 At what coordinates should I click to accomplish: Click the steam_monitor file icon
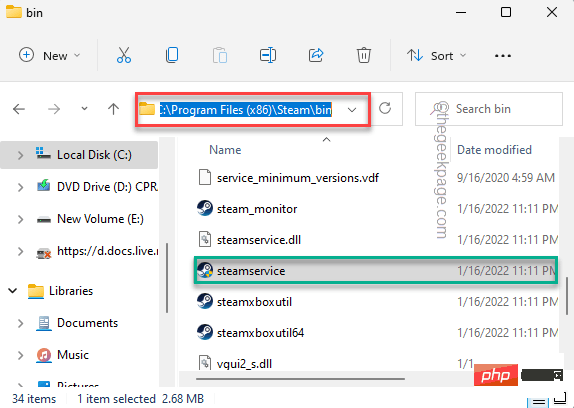(205, 209)
